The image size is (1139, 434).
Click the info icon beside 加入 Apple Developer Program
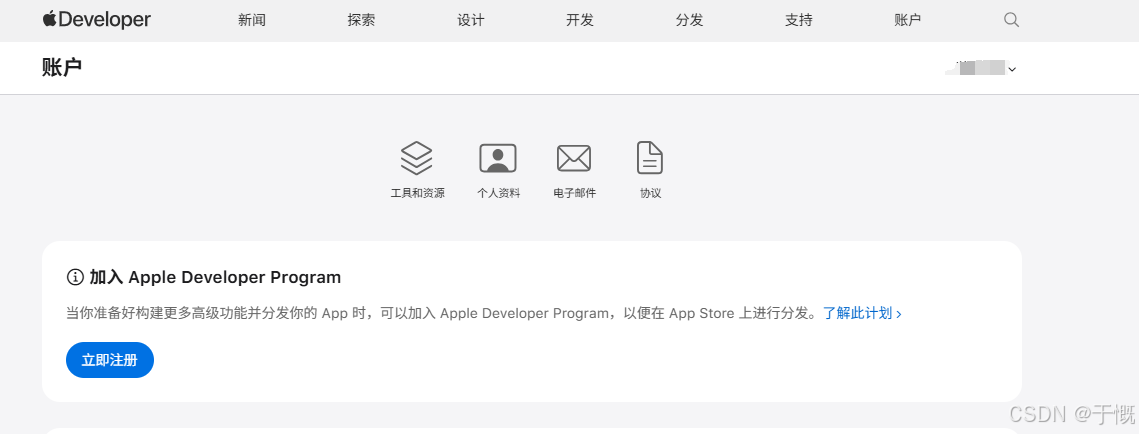pyautogui.click(x=75, y=277)
